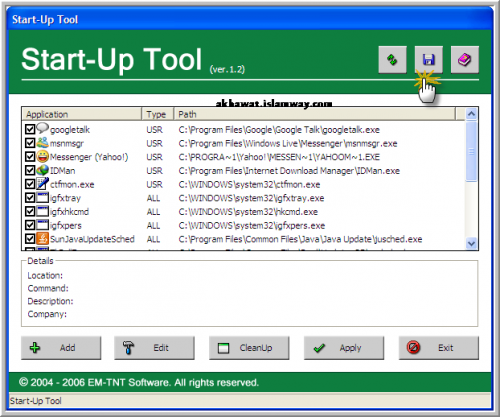Select the SunJavaUpdateSched Java icon
This screenshot has width=500, height=417.
(x=42, y=238)
